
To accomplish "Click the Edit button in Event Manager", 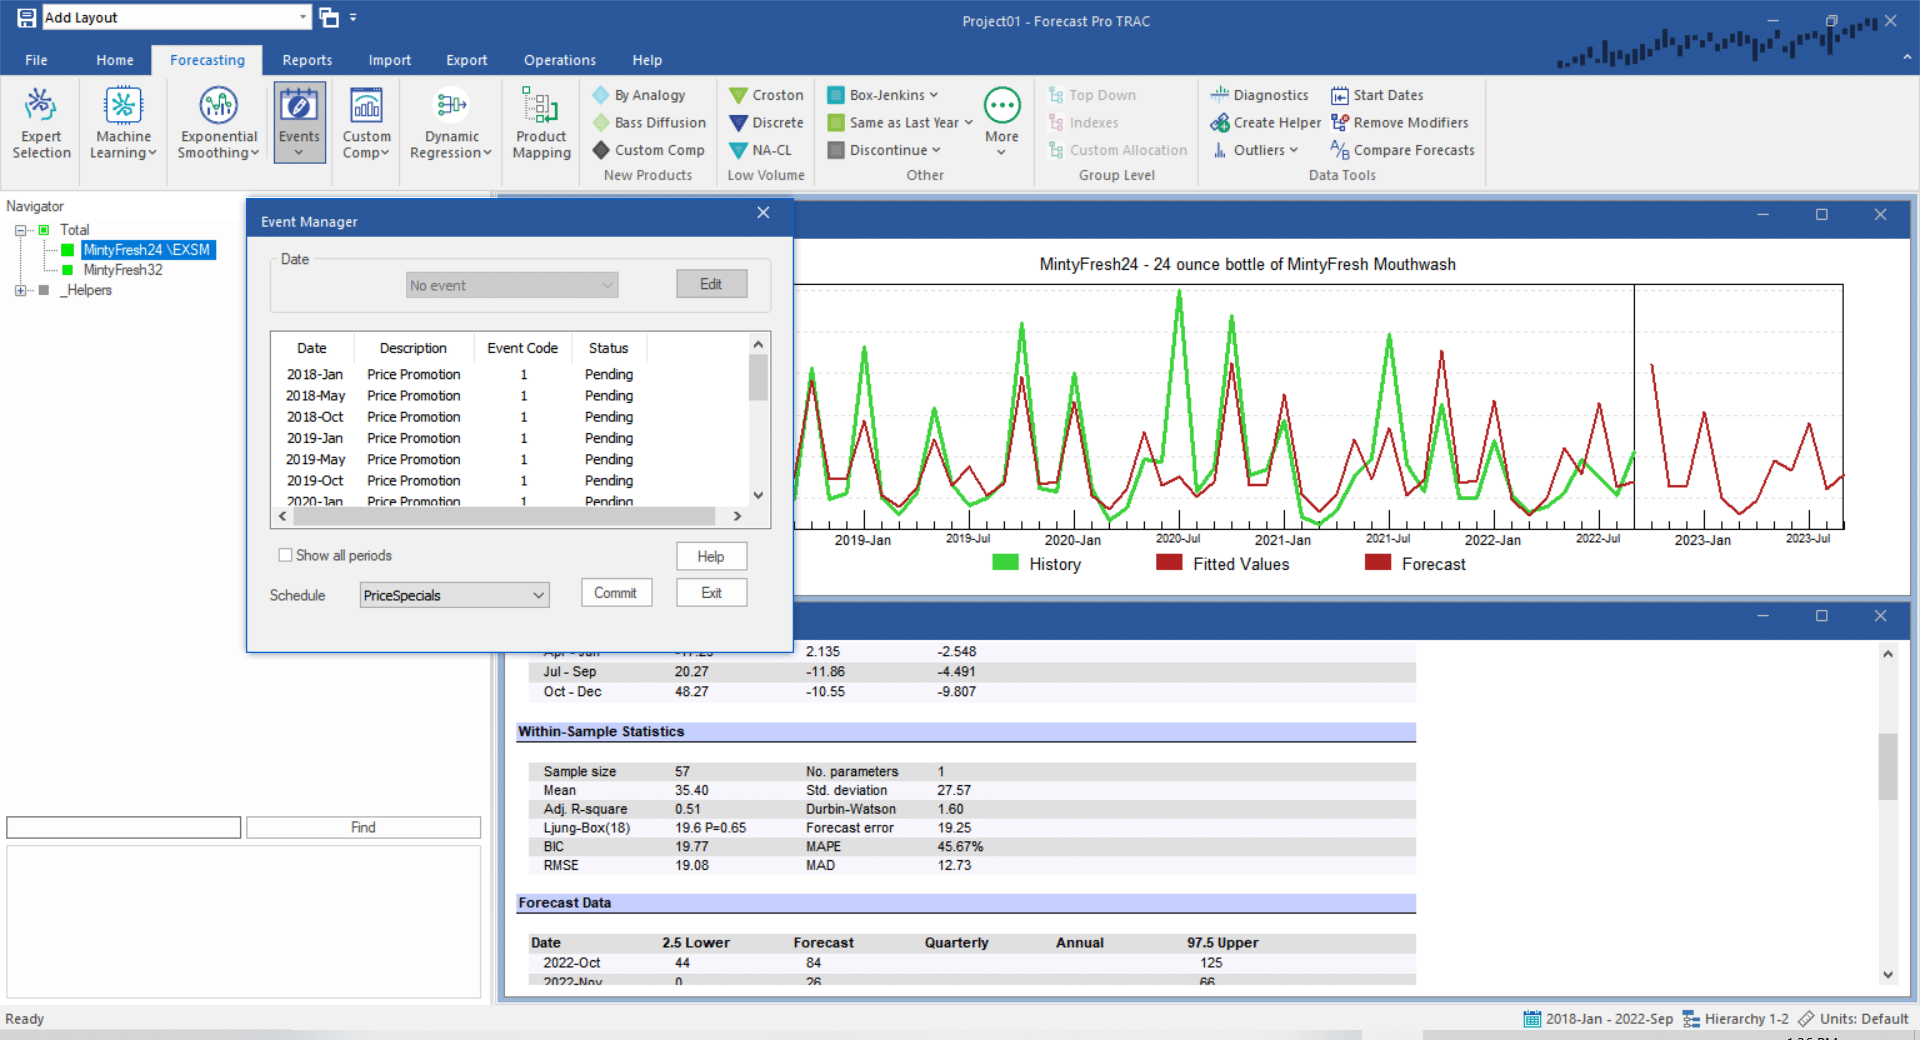I will pyautogui.click(x=711, y=283).
